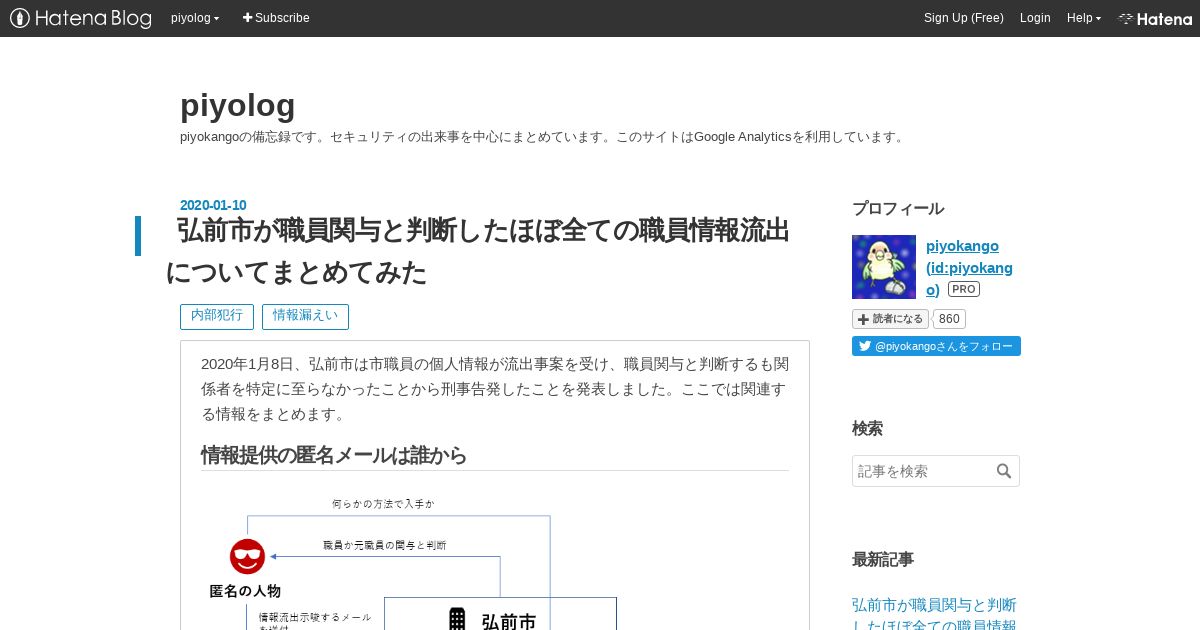1200x630 pixels.
Task: Click the 2020-01-10 date link
Action: pyautogui.click(x=213, y=205)
